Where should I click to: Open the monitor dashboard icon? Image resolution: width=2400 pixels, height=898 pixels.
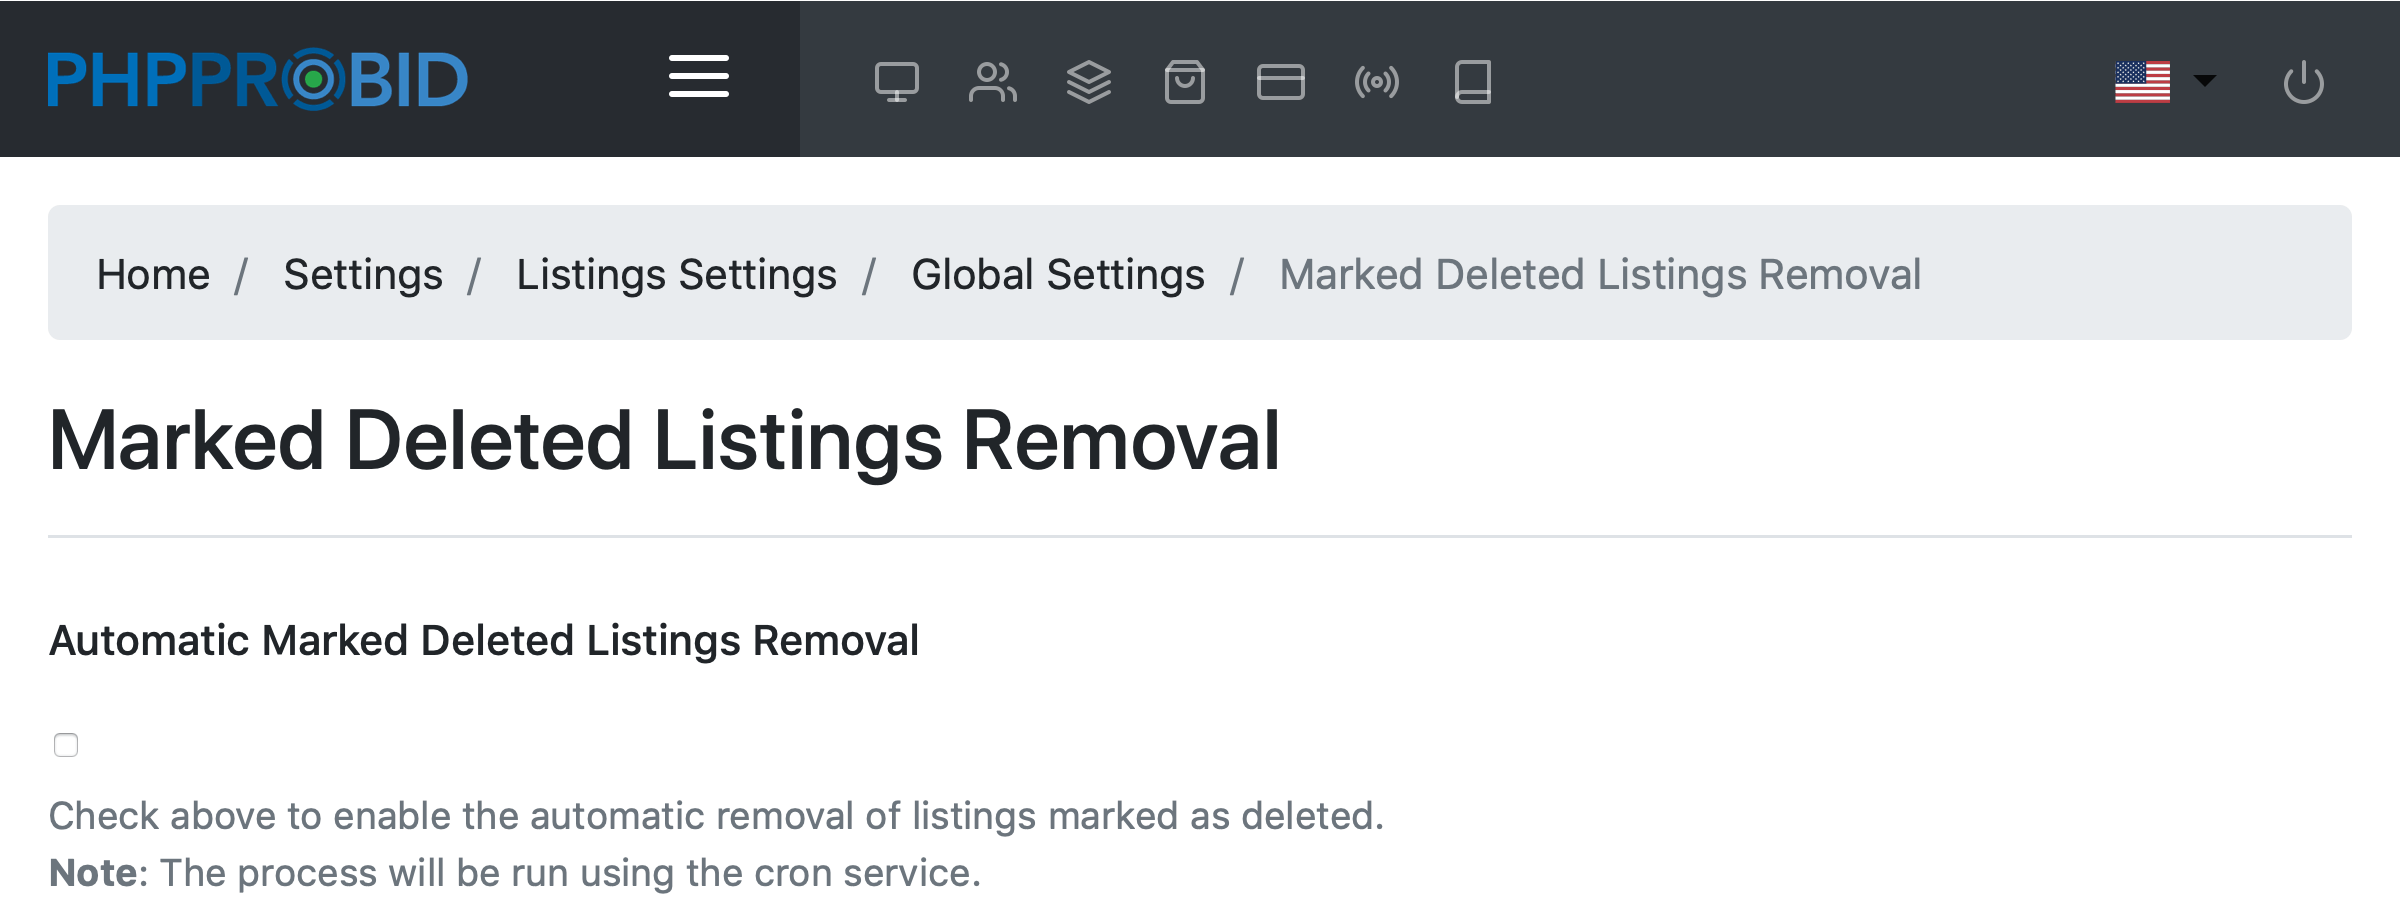[x=896, y=82]
